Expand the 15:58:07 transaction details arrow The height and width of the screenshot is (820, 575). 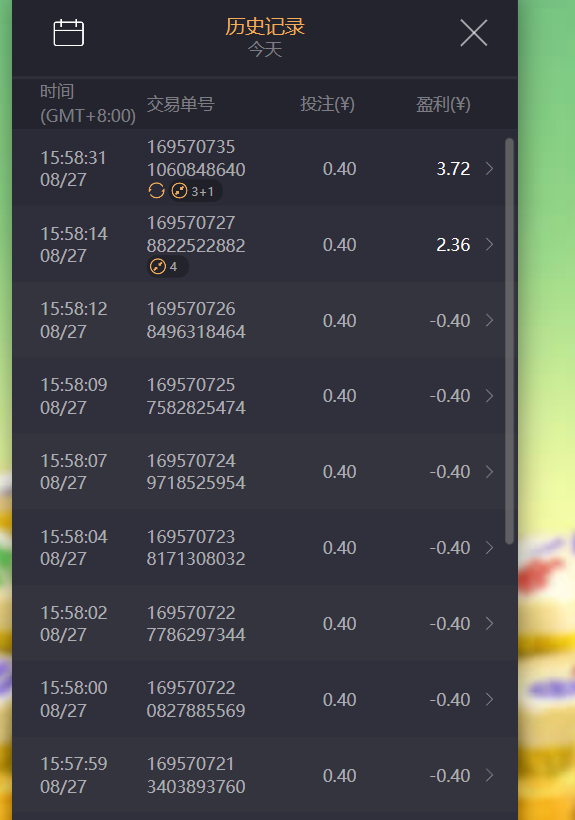coord(489,472)
